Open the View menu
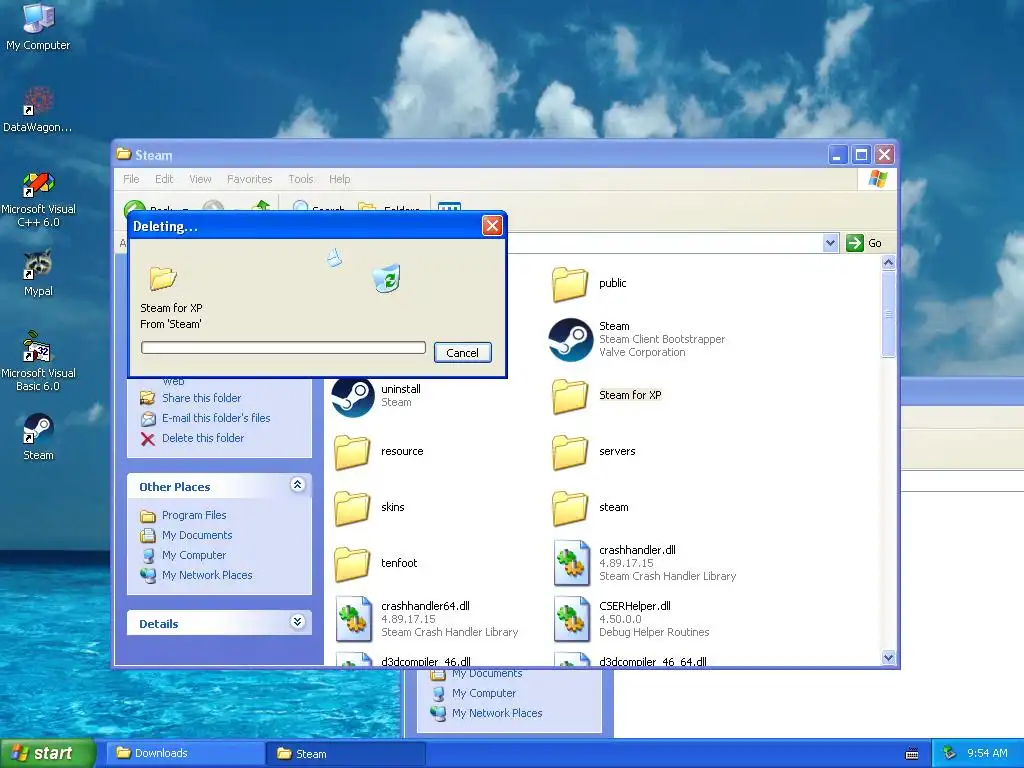 coord(200,179)
